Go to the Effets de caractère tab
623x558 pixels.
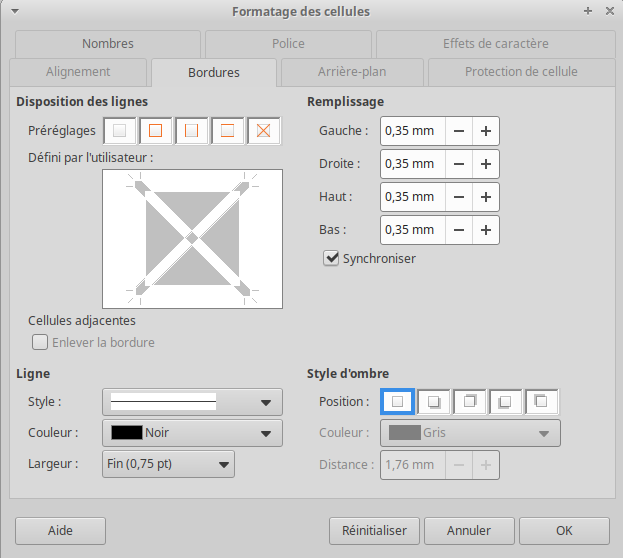(495, 44)
